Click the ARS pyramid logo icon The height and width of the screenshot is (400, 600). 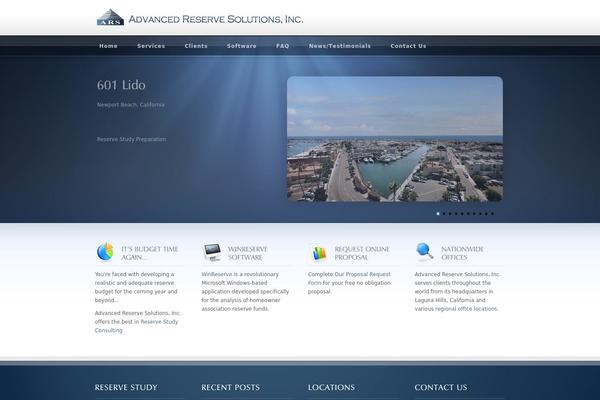point(110,18)
